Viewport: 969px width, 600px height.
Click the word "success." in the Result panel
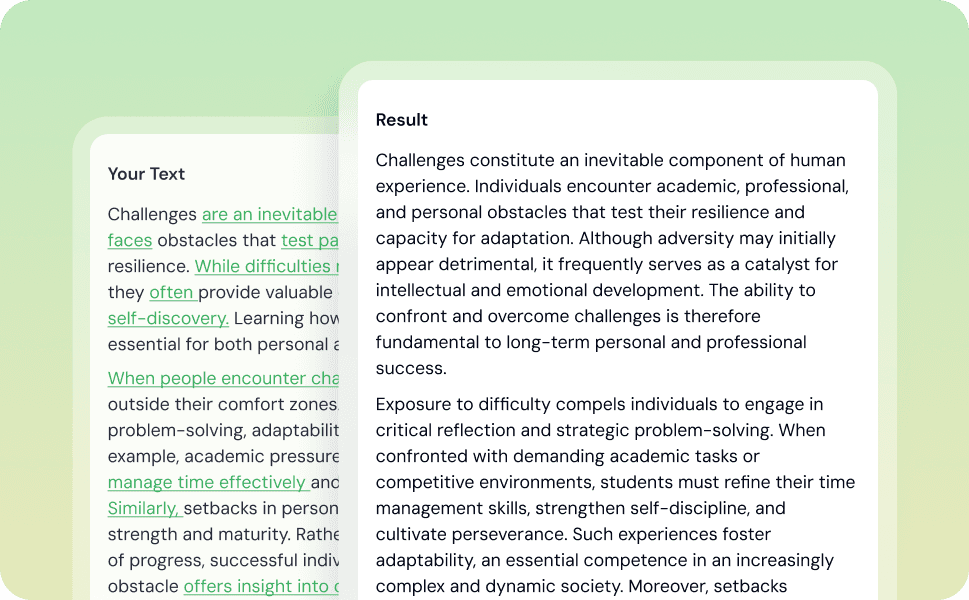click(411, 368)
